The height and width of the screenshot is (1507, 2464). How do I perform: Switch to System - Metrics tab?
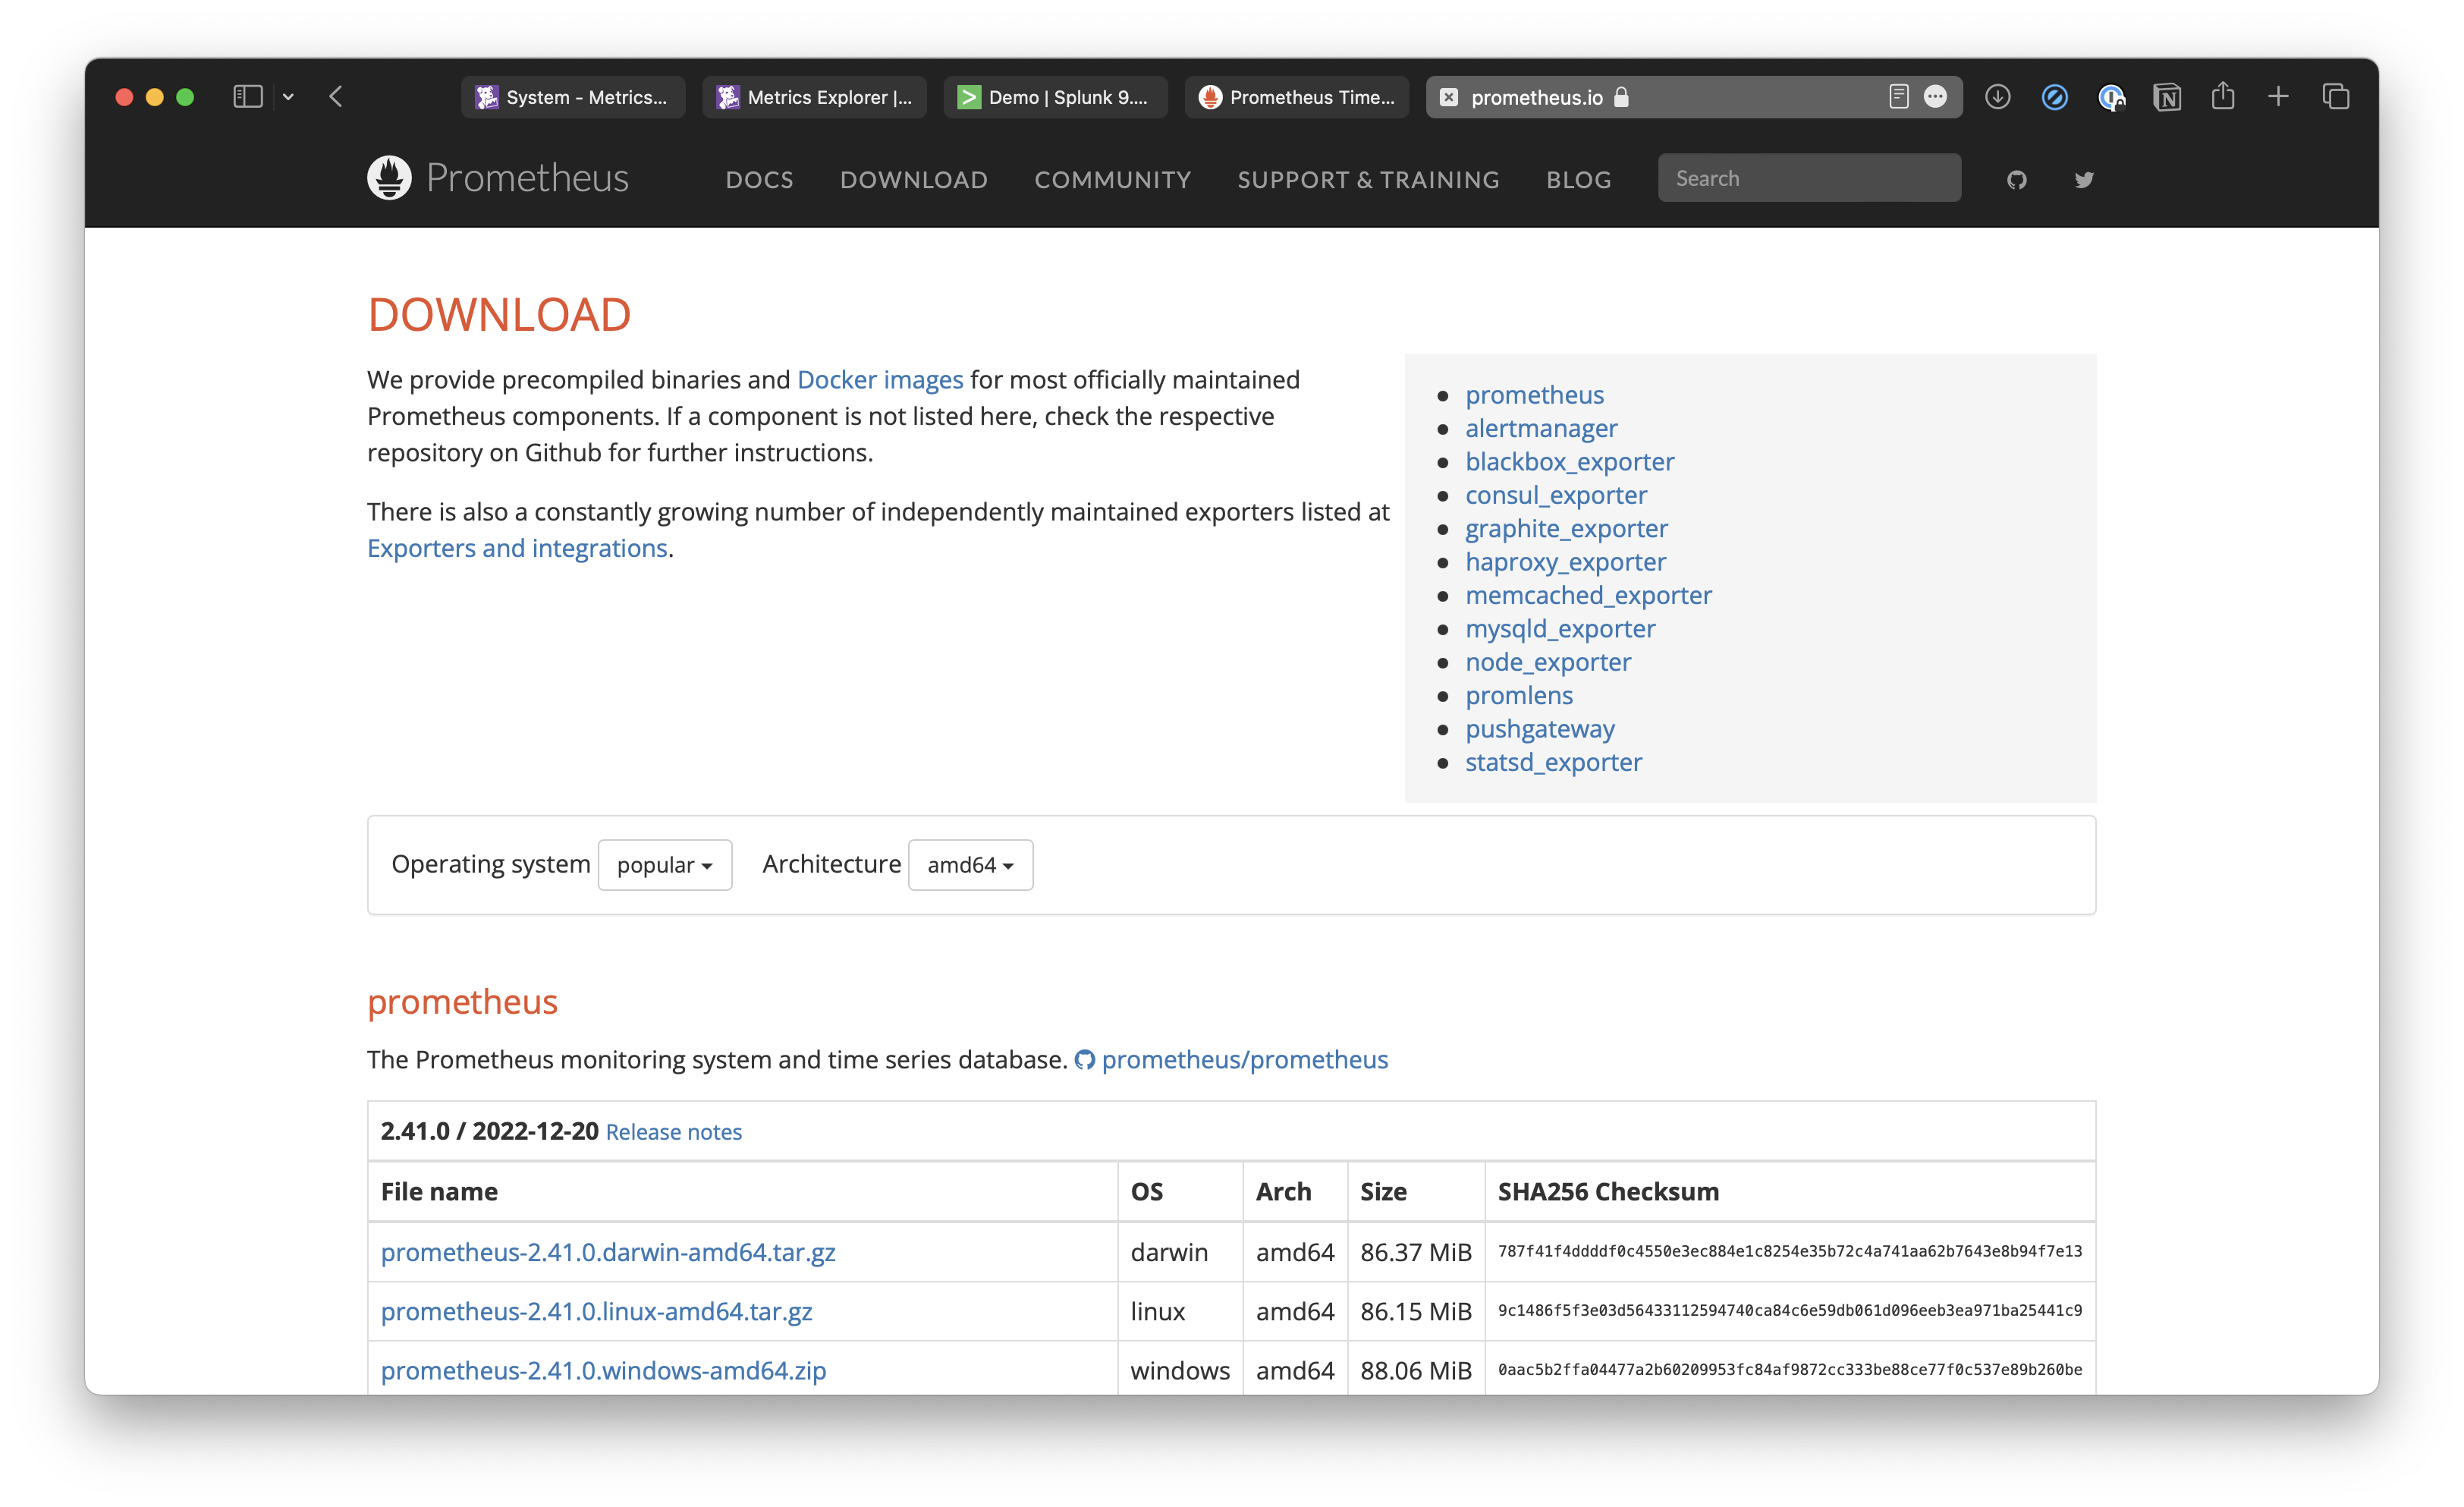(573, 97)
